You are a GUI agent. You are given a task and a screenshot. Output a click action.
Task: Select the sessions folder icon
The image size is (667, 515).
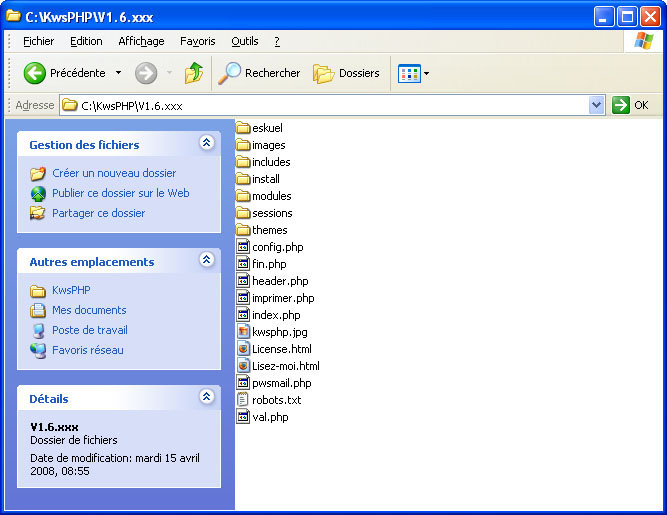(243, 213)
